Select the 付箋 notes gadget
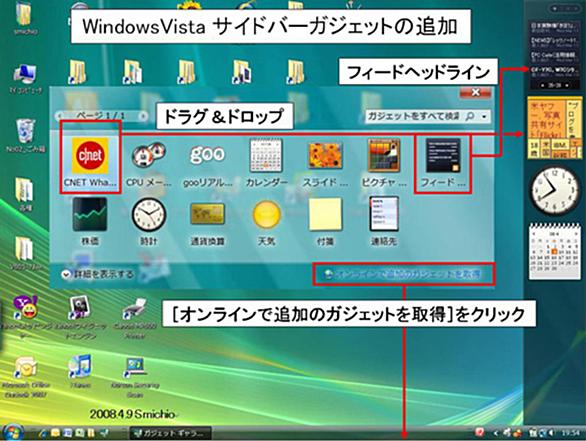The image size is (586, 441). 325,221
